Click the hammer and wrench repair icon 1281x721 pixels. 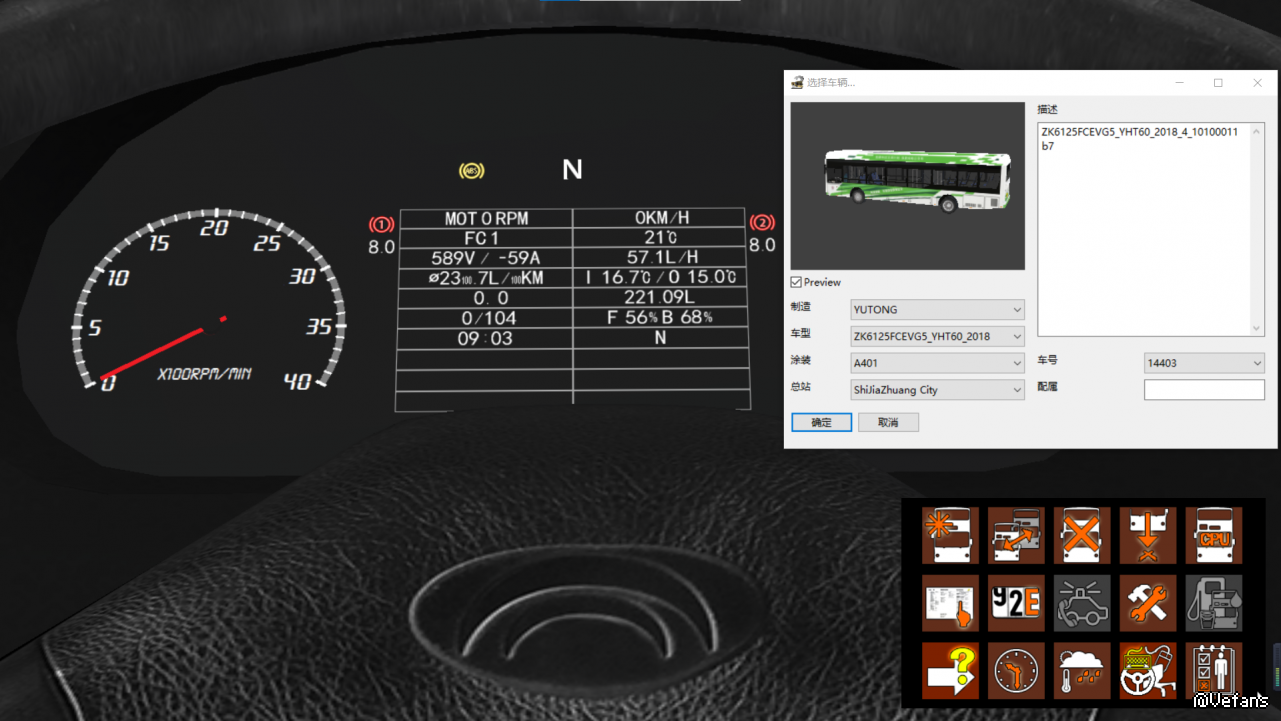pyautogui.click(x=1148, y=603)
